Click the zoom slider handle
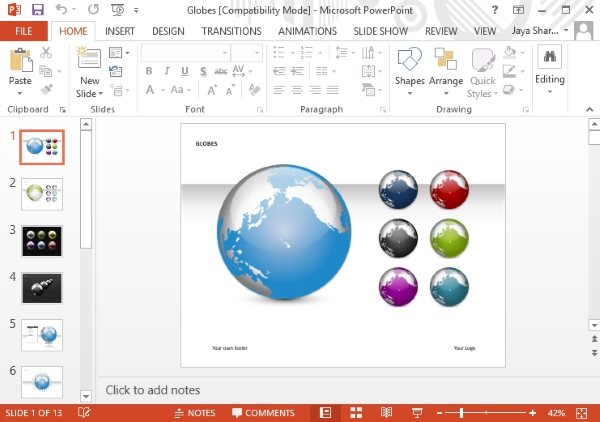The height and width of the screenshot is (422, 600). point(461,413)
